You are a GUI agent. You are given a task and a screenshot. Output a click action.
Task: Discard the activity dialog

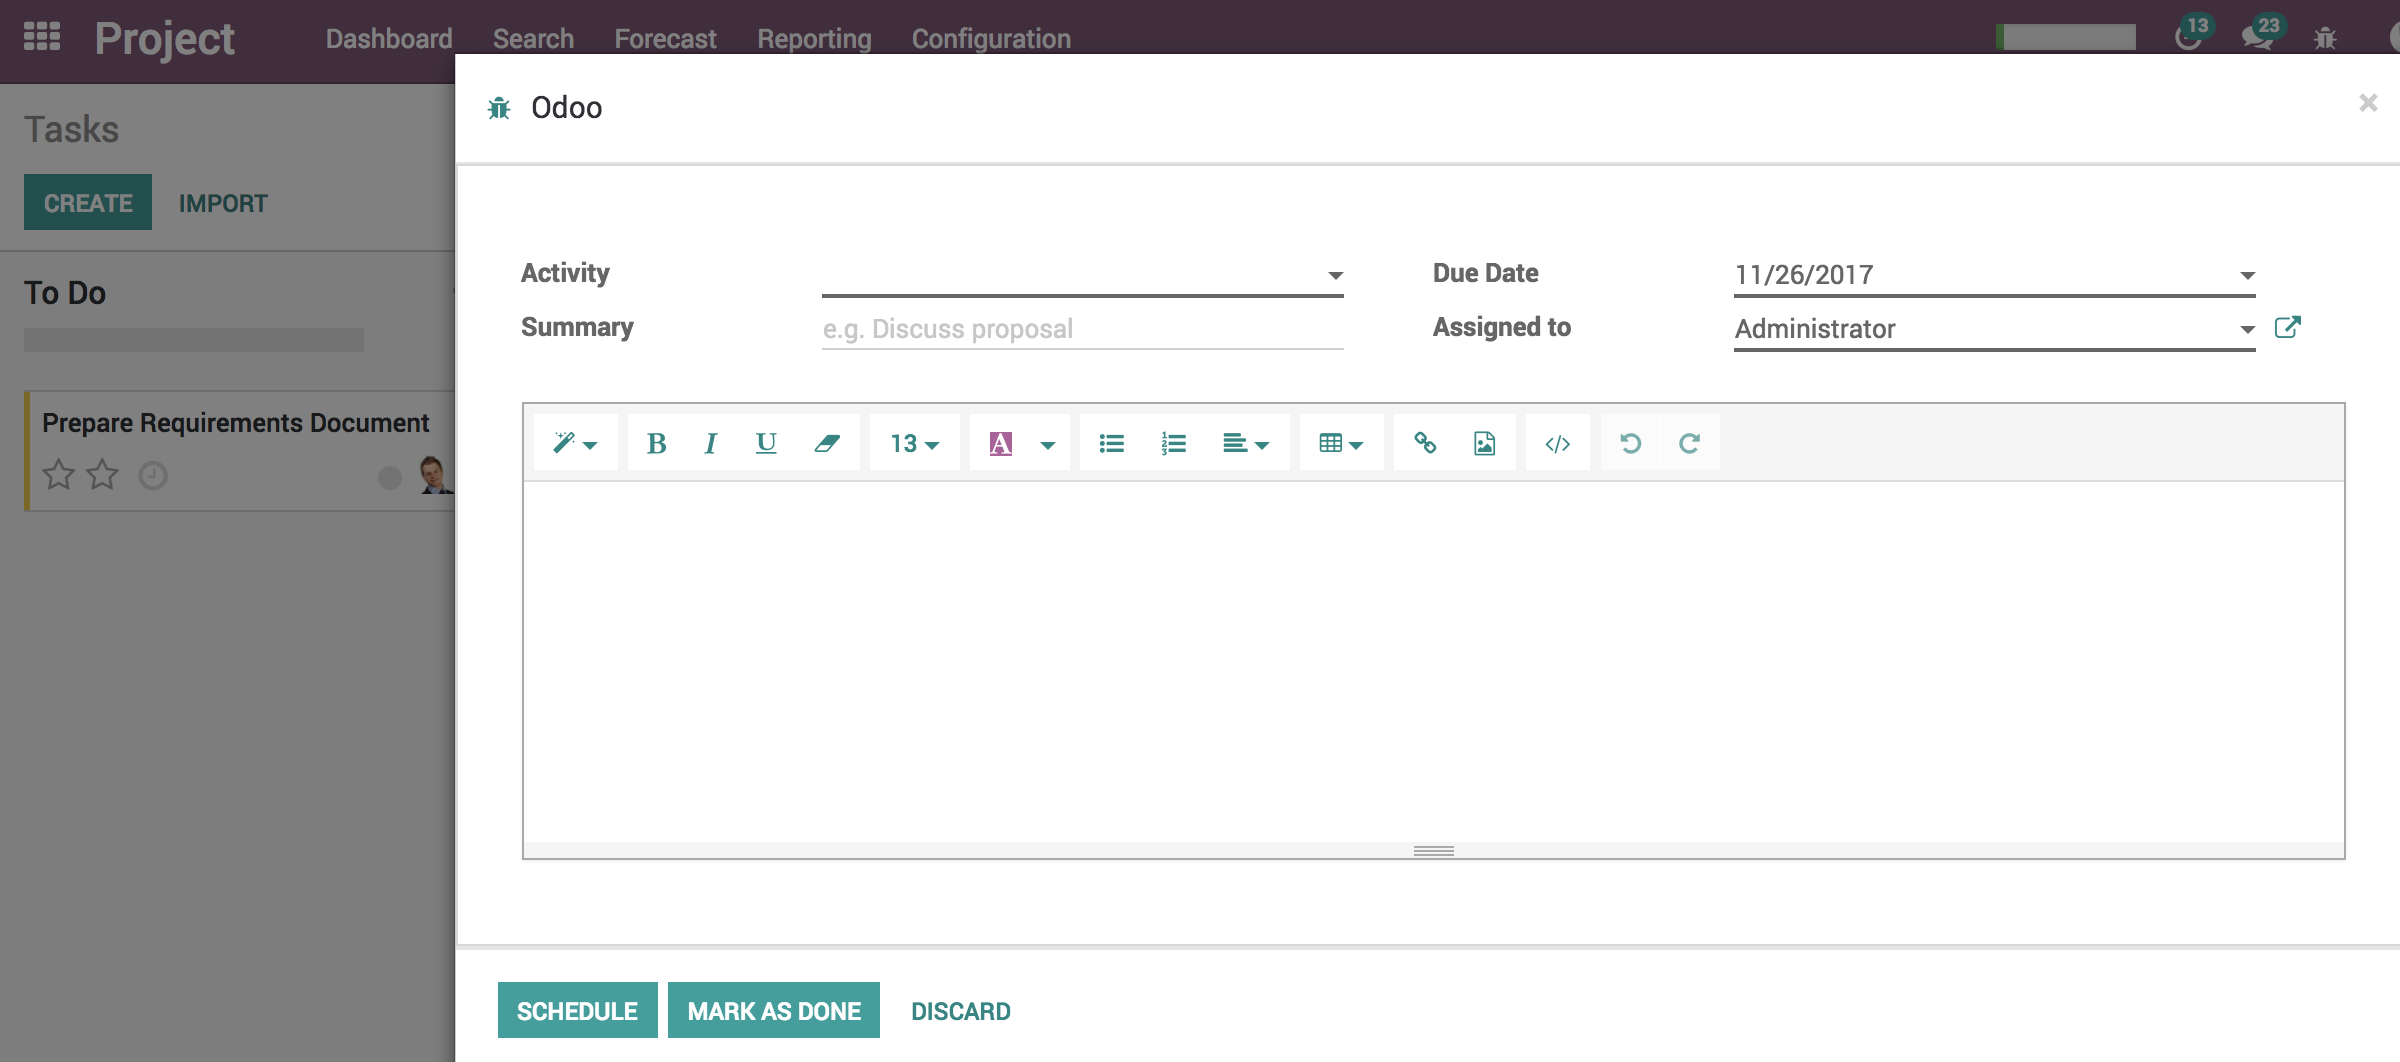click(x=960, y=1011)
